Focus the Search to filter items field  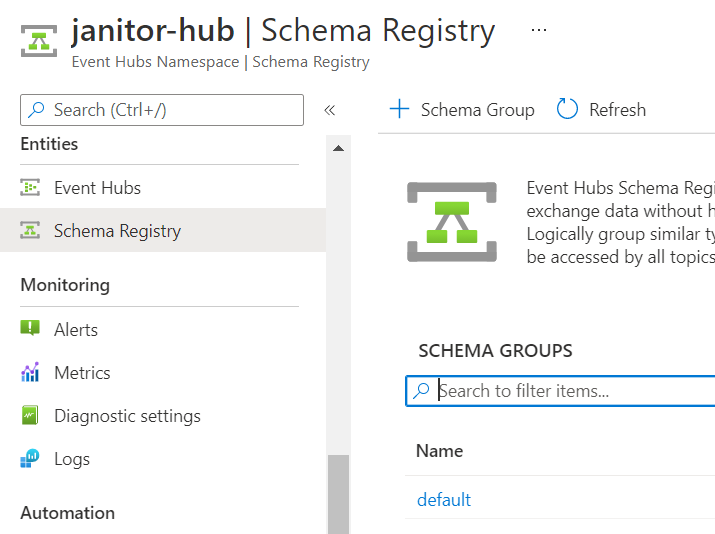[x=560, y=391]
